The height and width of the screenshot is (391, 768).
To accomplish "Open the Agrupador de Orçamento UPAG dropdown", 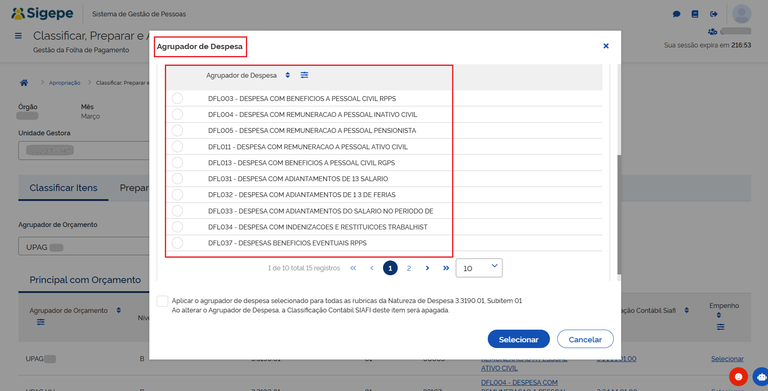I will pyautogui.click(x=84, y=247).
